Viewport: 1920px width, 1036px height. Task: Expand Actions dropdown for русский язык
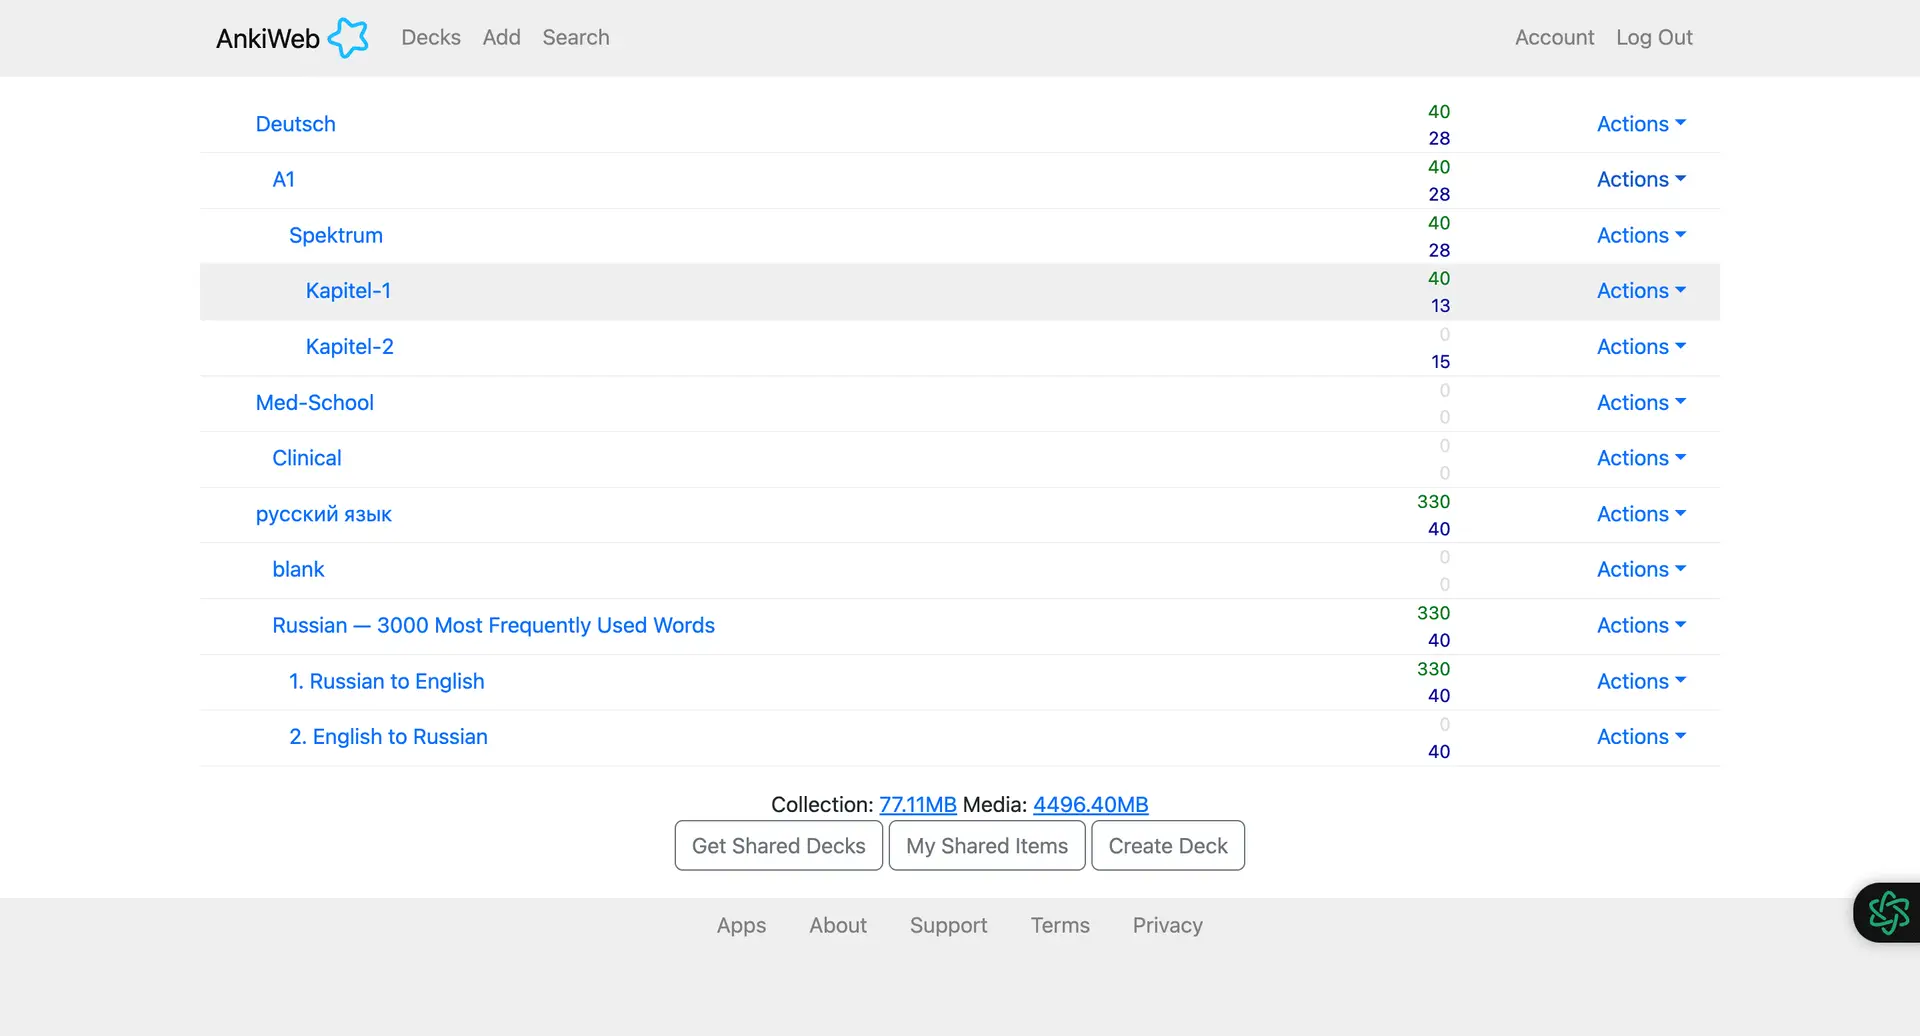tap(1641, 514)
